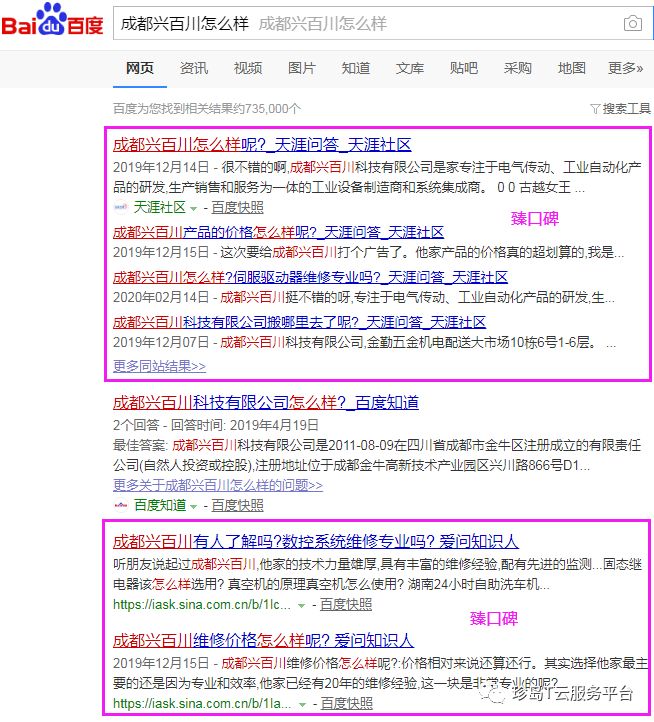Click 百度快照 after iask.sina.com.cn/b/1la
The image size is (654, 722).
pyautogui.click(x=346, y=704)
